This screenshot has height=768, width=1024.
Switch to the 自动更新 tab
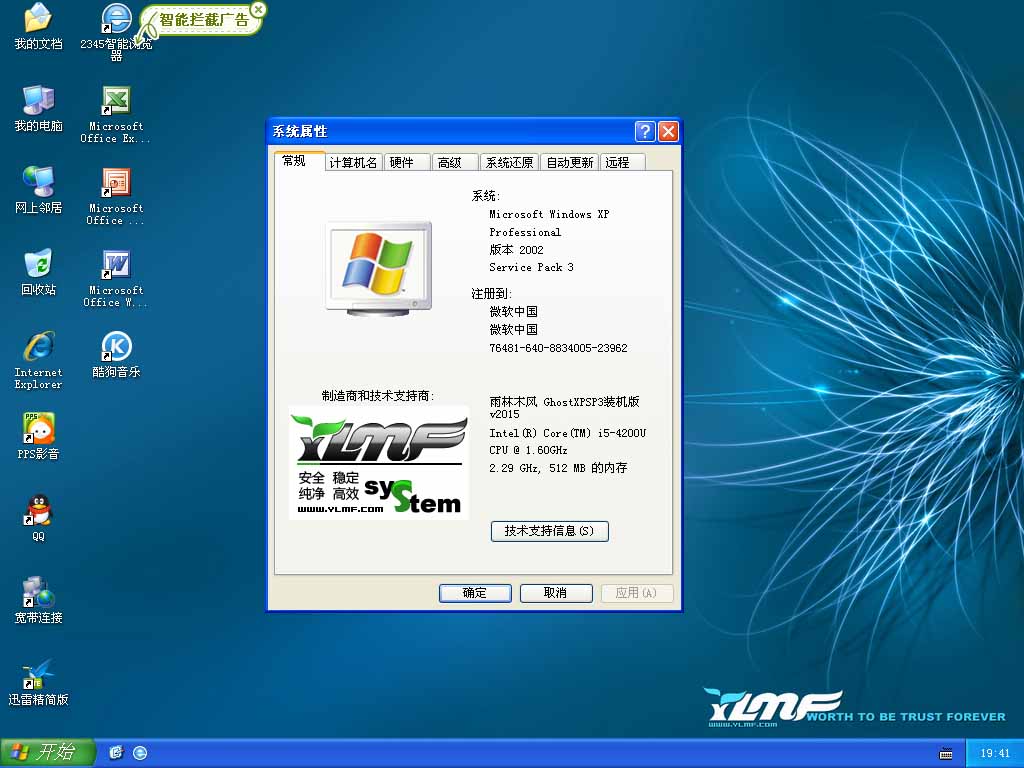(x=569, y=162)
